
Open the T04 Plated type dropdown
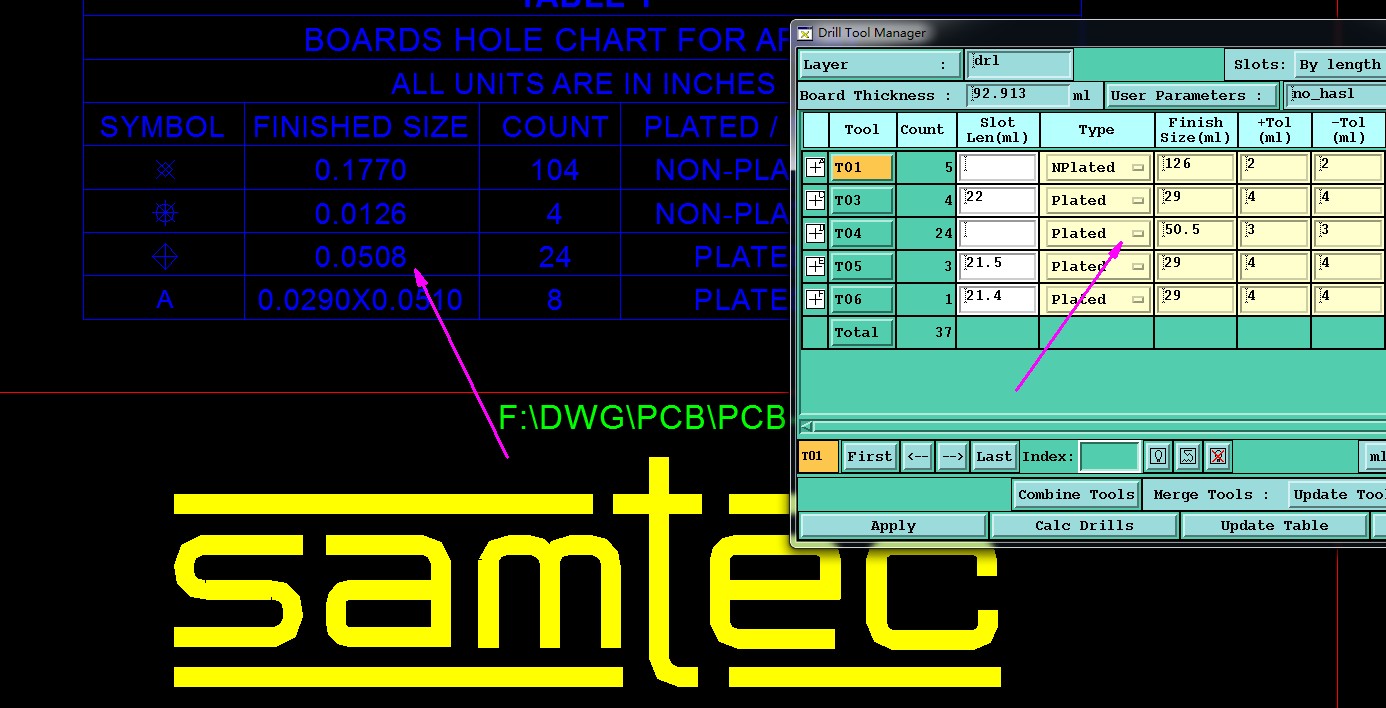tap(1098, 233)
